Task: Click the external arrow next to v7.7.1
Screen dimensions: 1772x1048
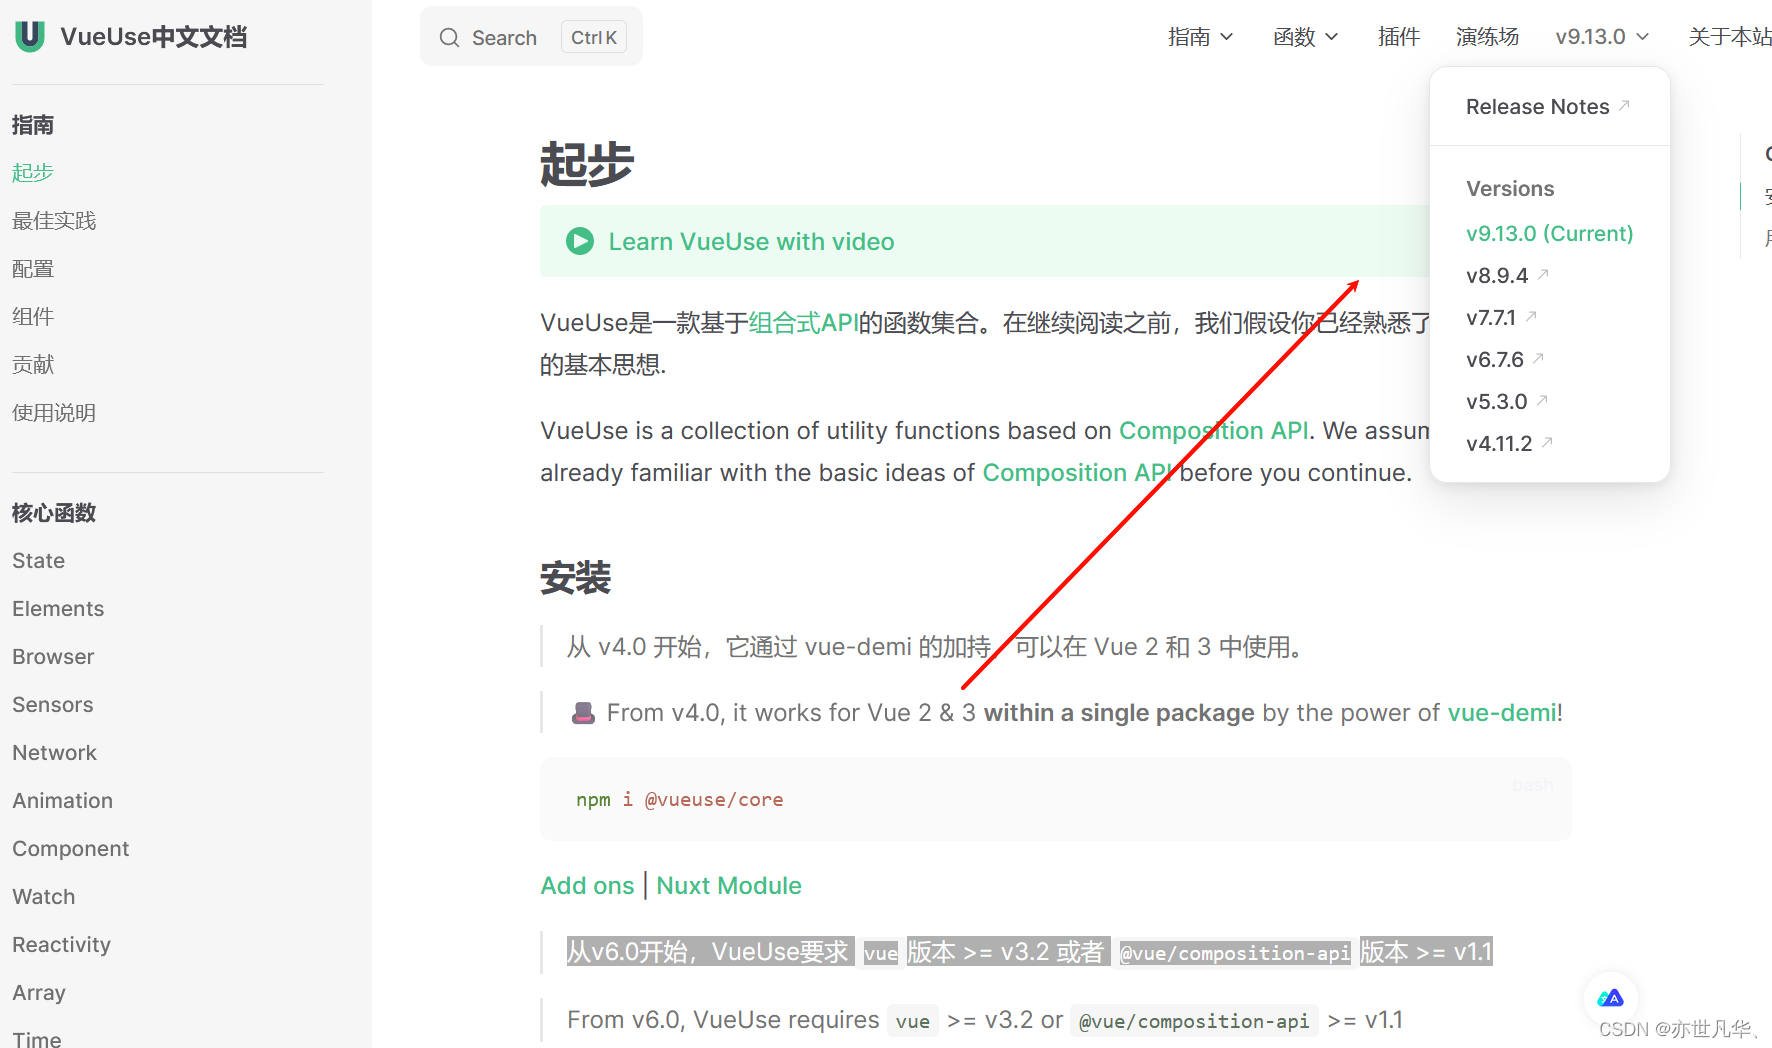Action: coord(1531,315)
